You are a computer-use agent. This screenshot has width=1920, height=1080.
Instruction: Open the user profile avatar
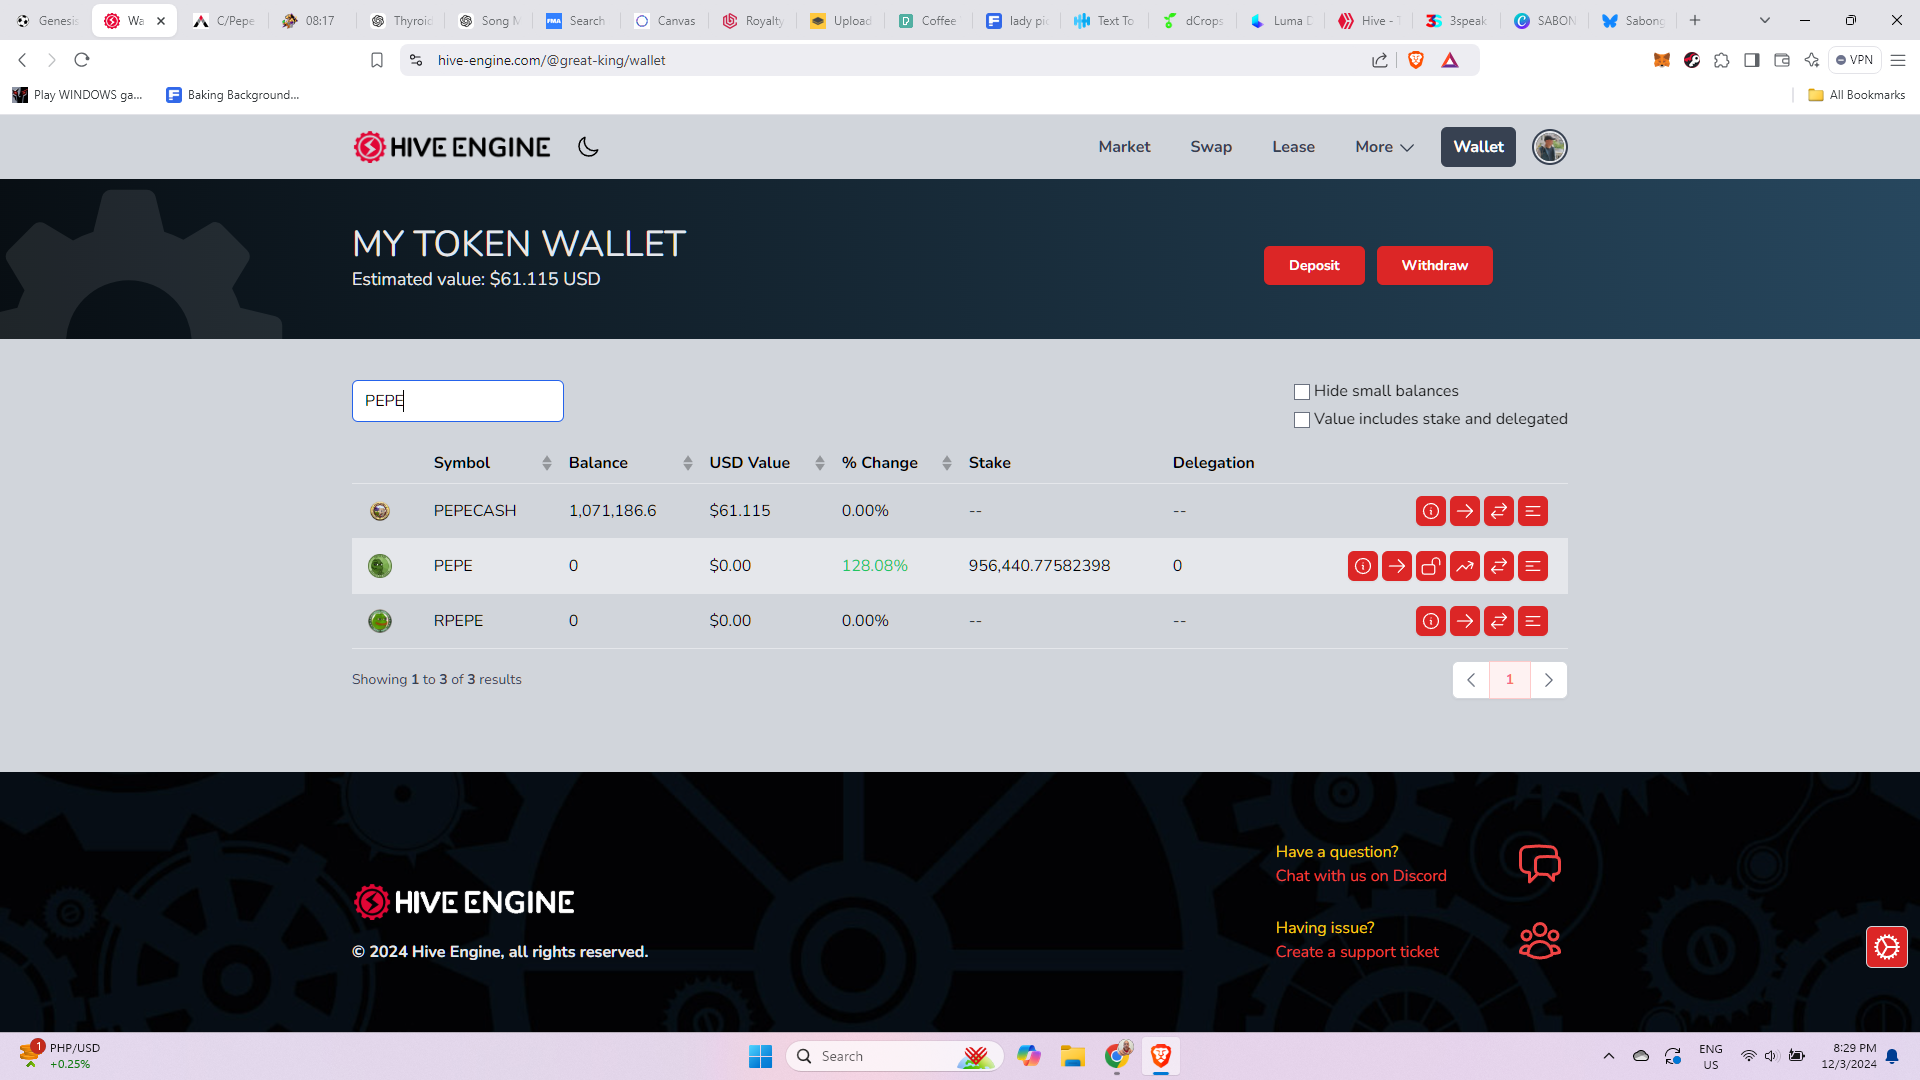click(x=1550, y=147)
